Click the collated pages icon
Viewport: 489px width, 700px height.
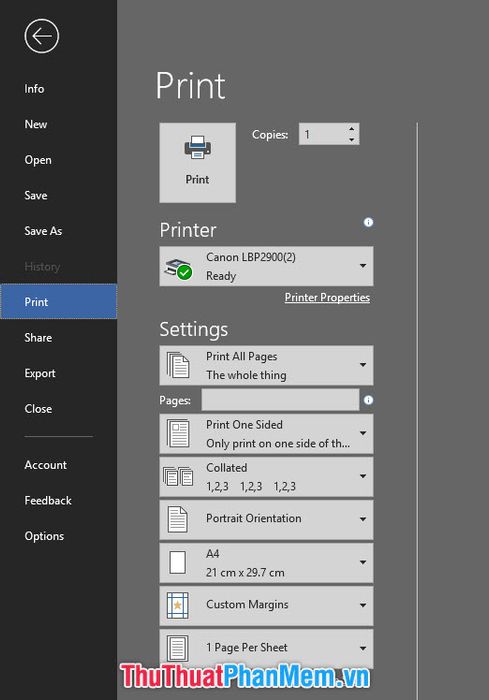point(178,476)
